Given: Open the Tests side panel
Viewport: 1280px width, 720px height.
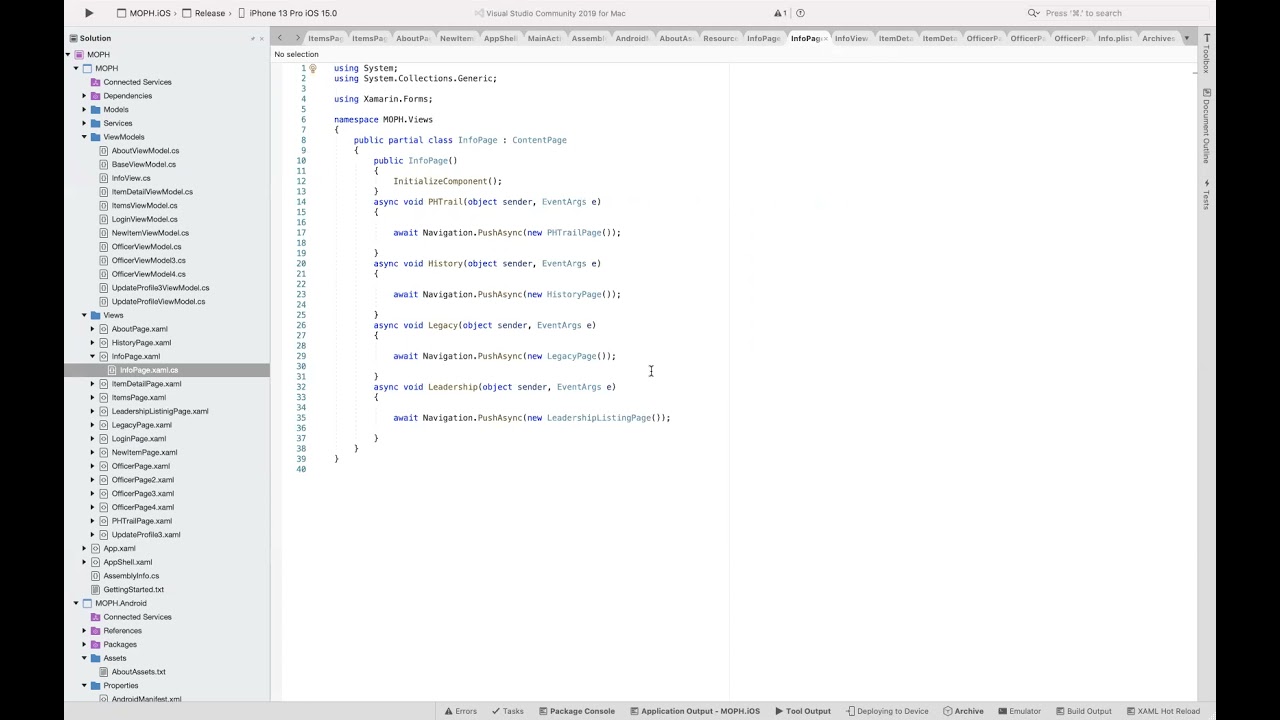Looking at the screenshot, I should click(x=1206, y=195).
